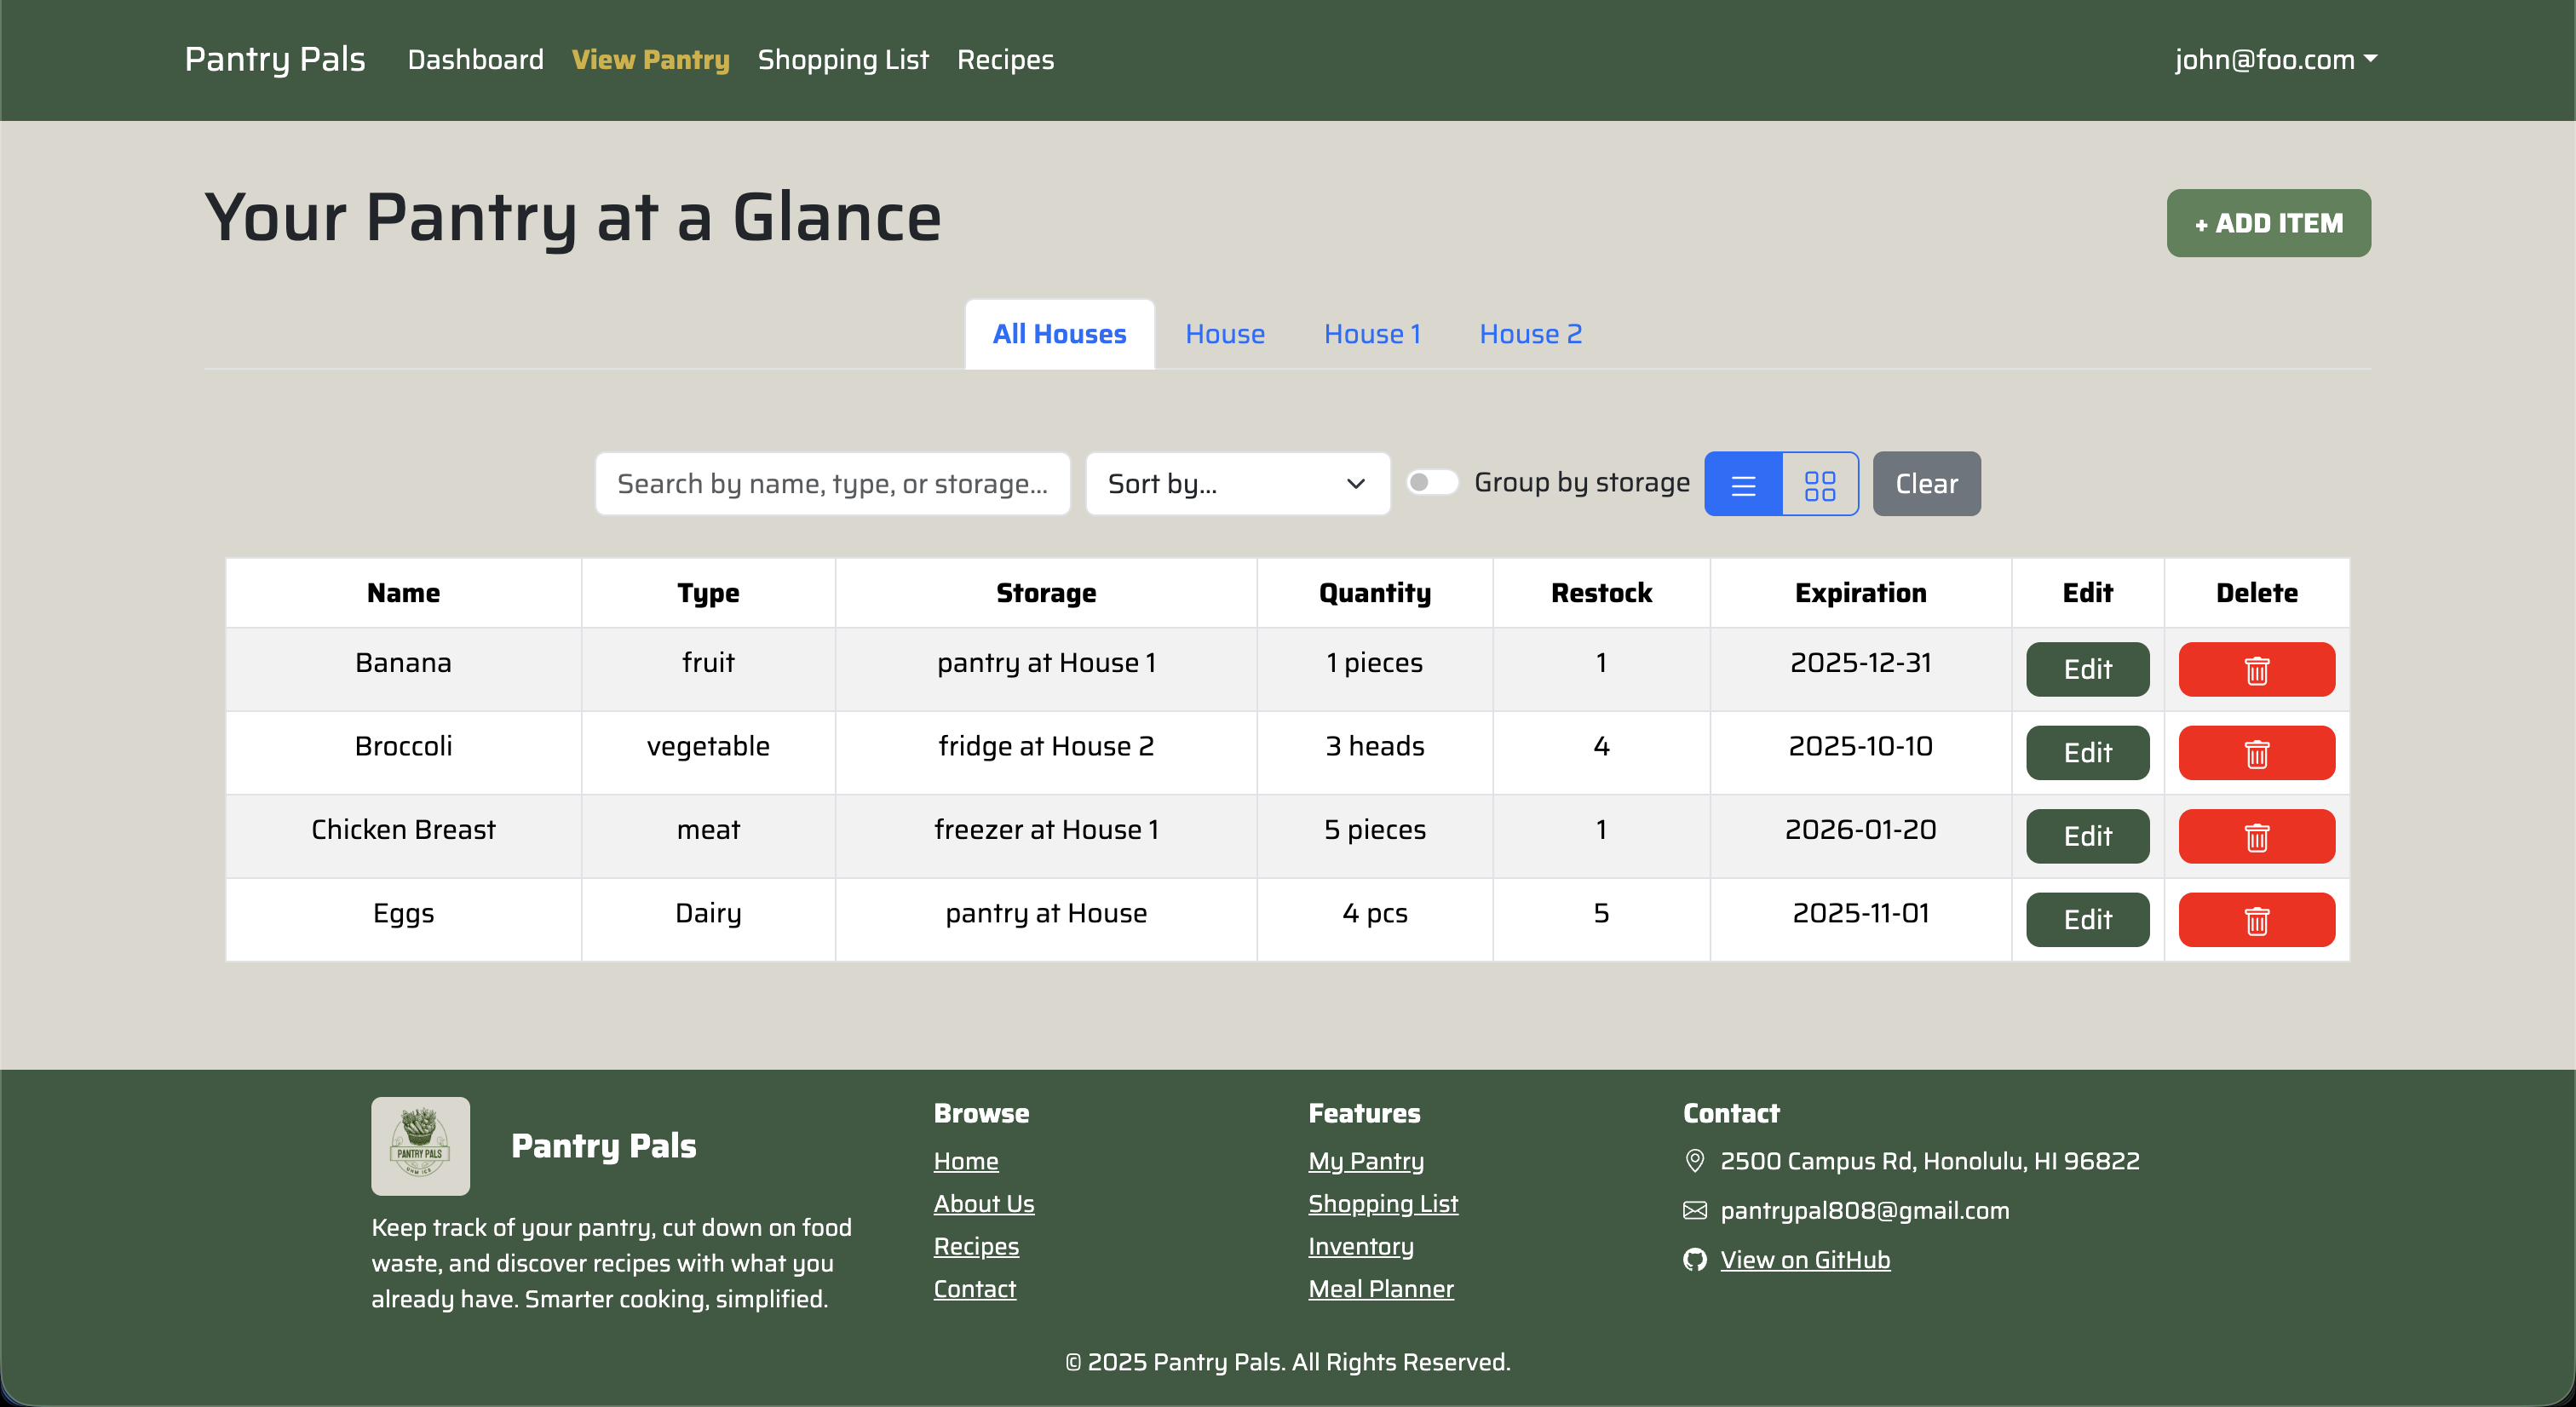
Task: Go to Dashboard in navbar
Action: 475,60
